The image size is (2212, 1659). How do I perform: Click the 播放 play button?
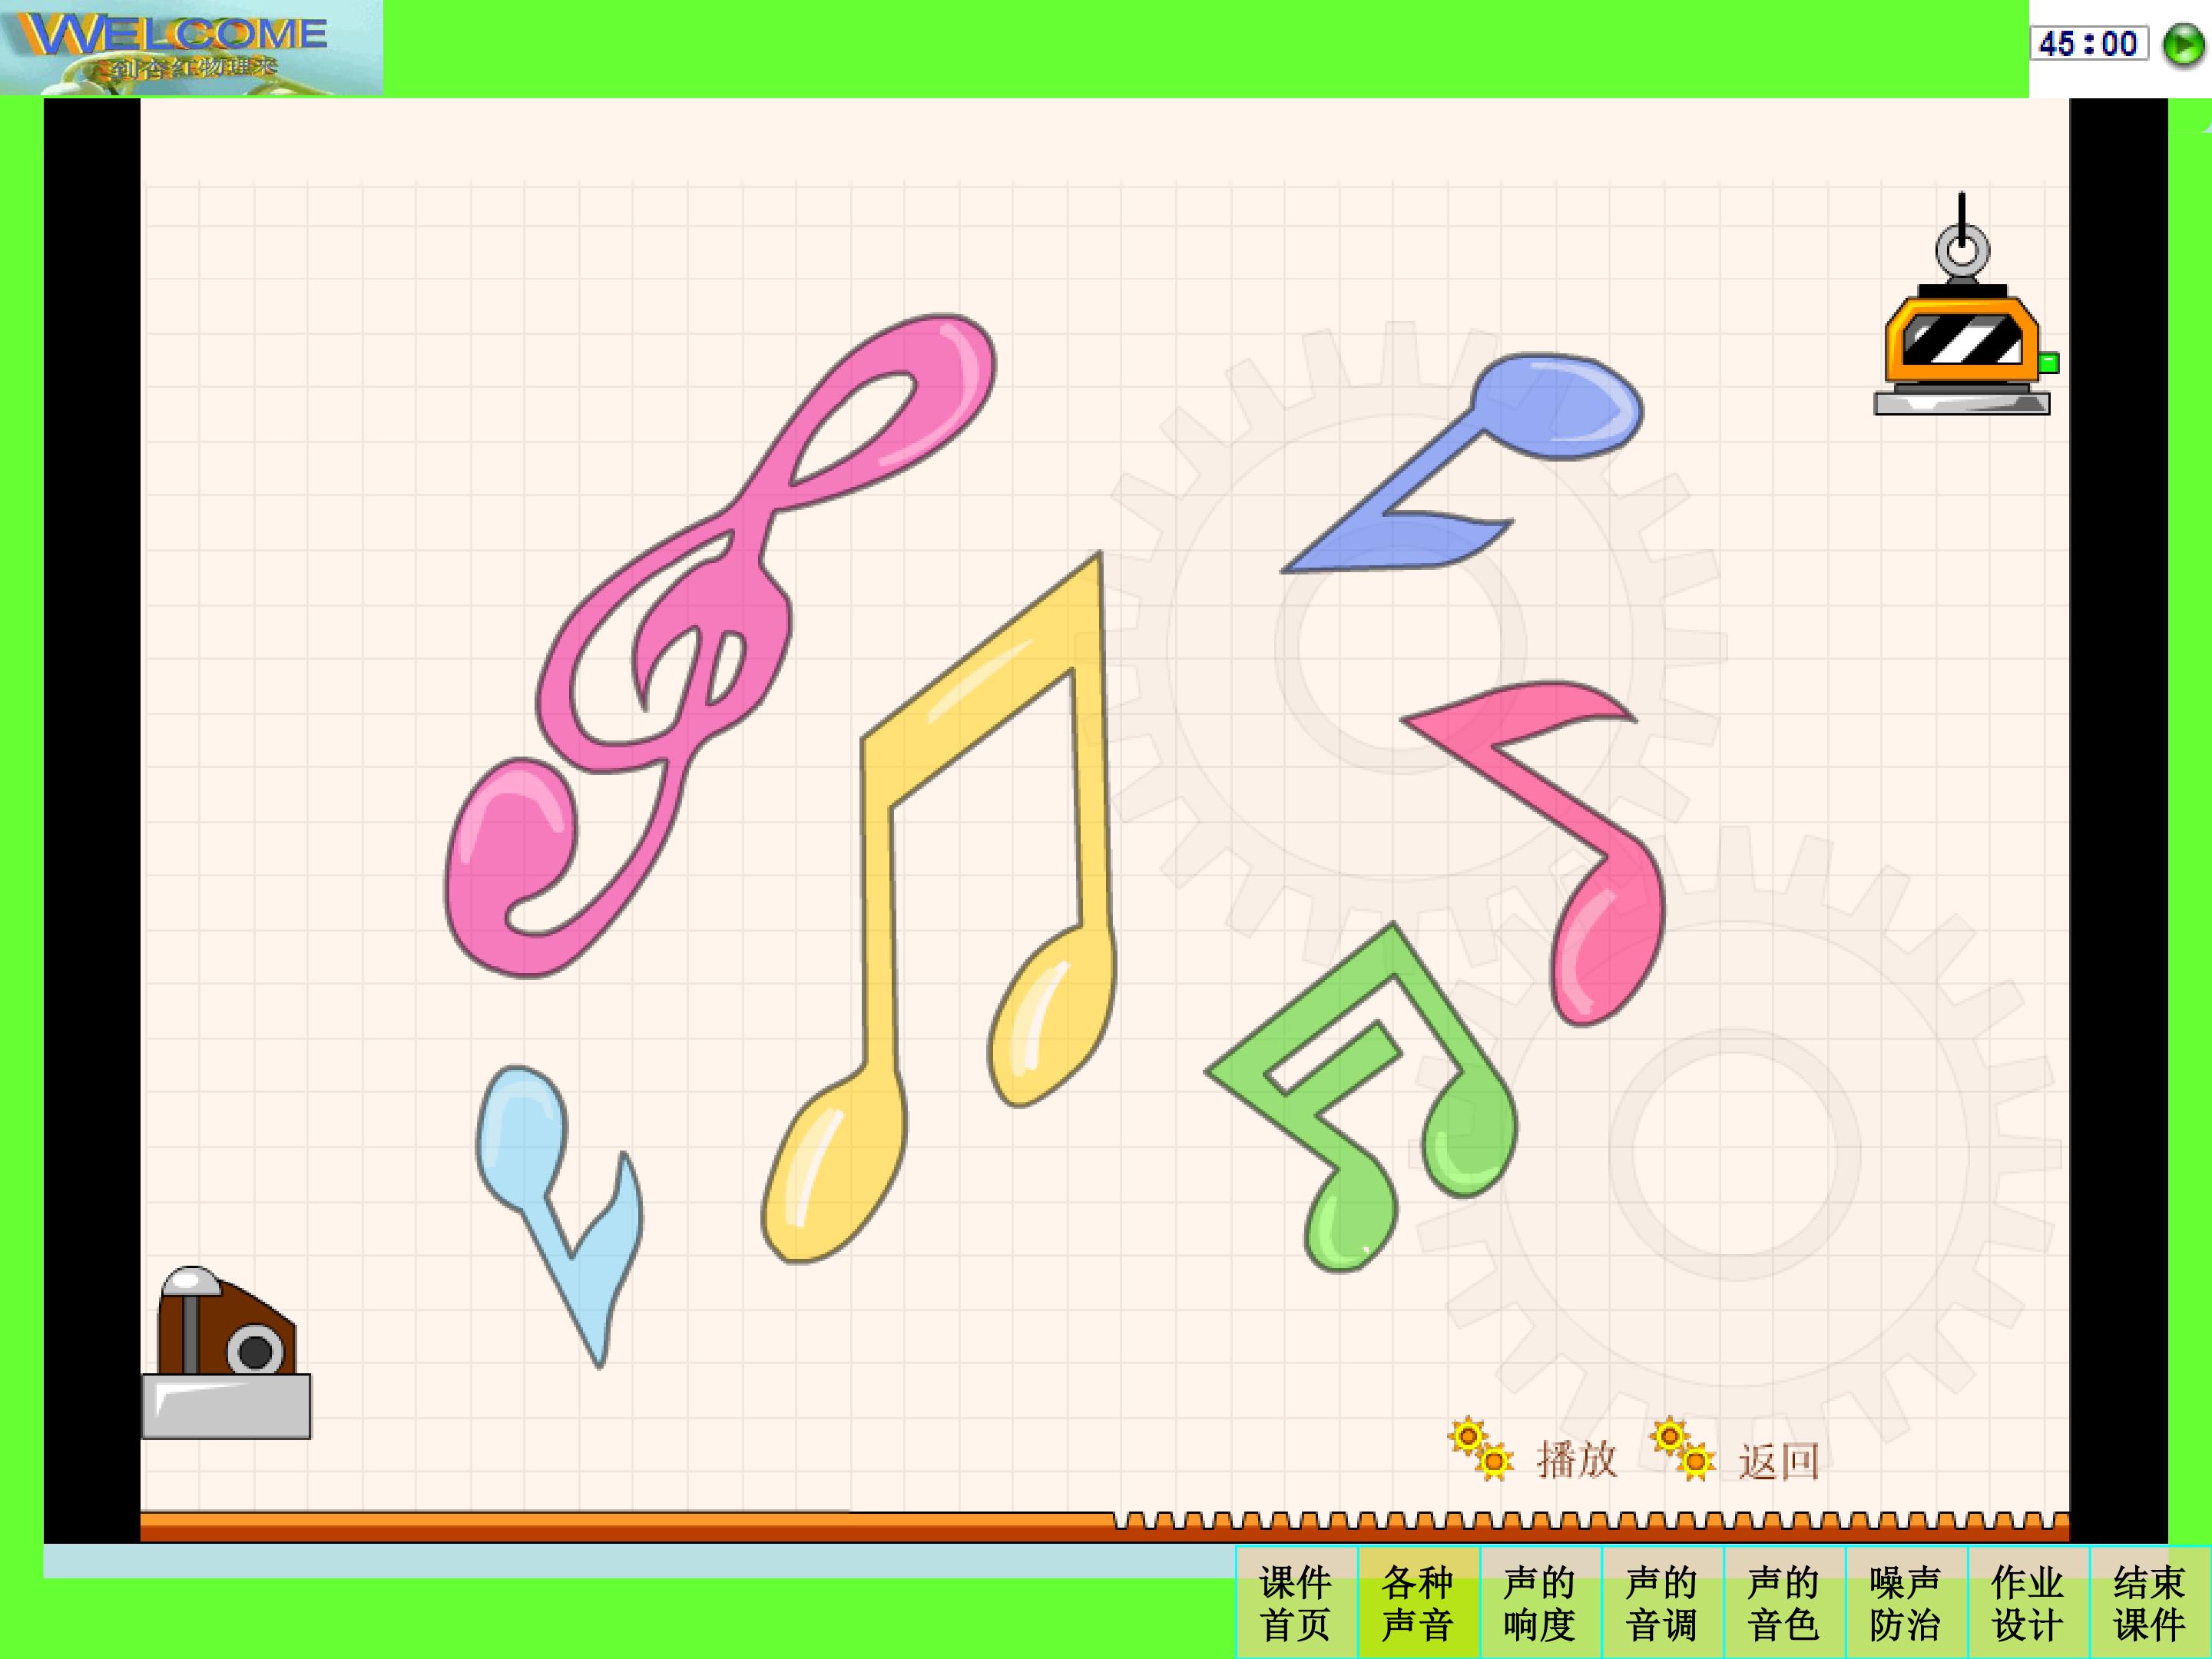[x=1575, y=1460]
